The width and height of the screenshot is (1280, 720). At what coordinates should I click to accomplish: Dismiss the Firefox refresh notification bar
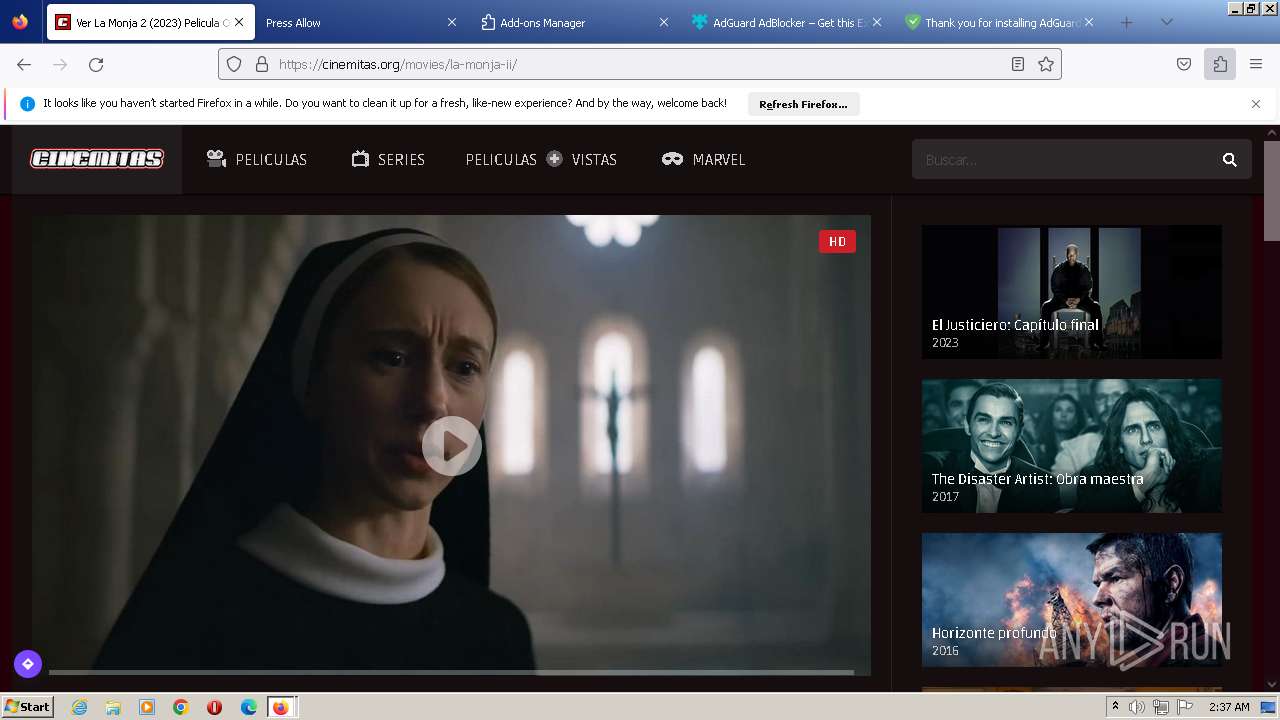(1256, 104)
